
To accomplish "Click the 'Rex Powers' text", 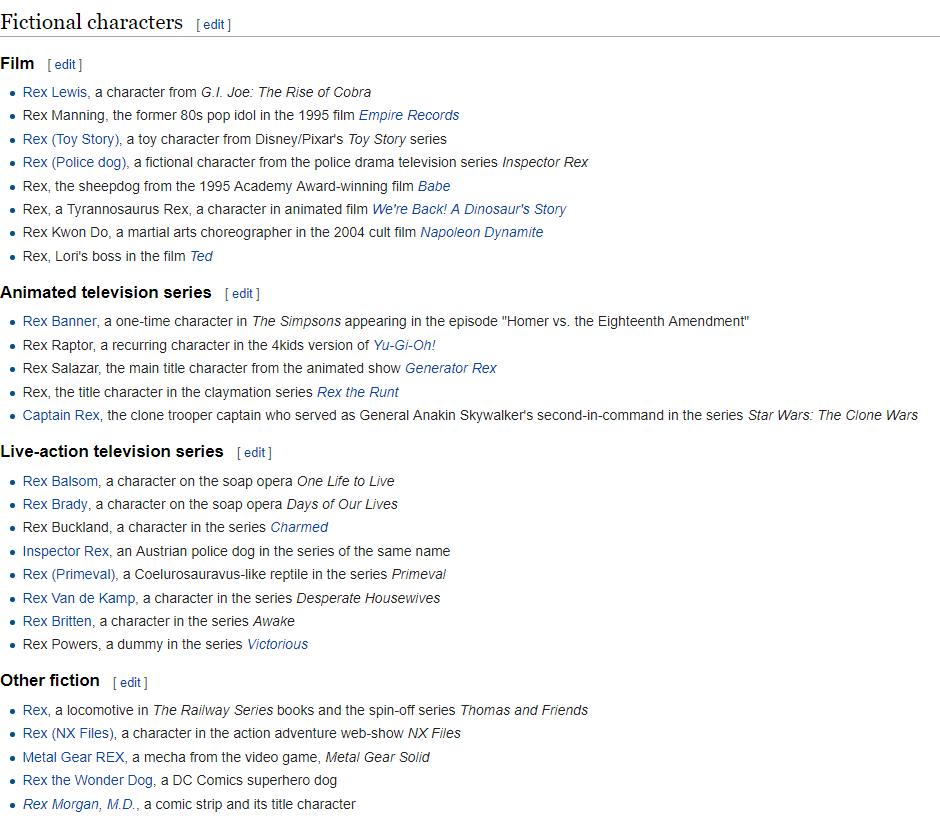I will (61, 645).
